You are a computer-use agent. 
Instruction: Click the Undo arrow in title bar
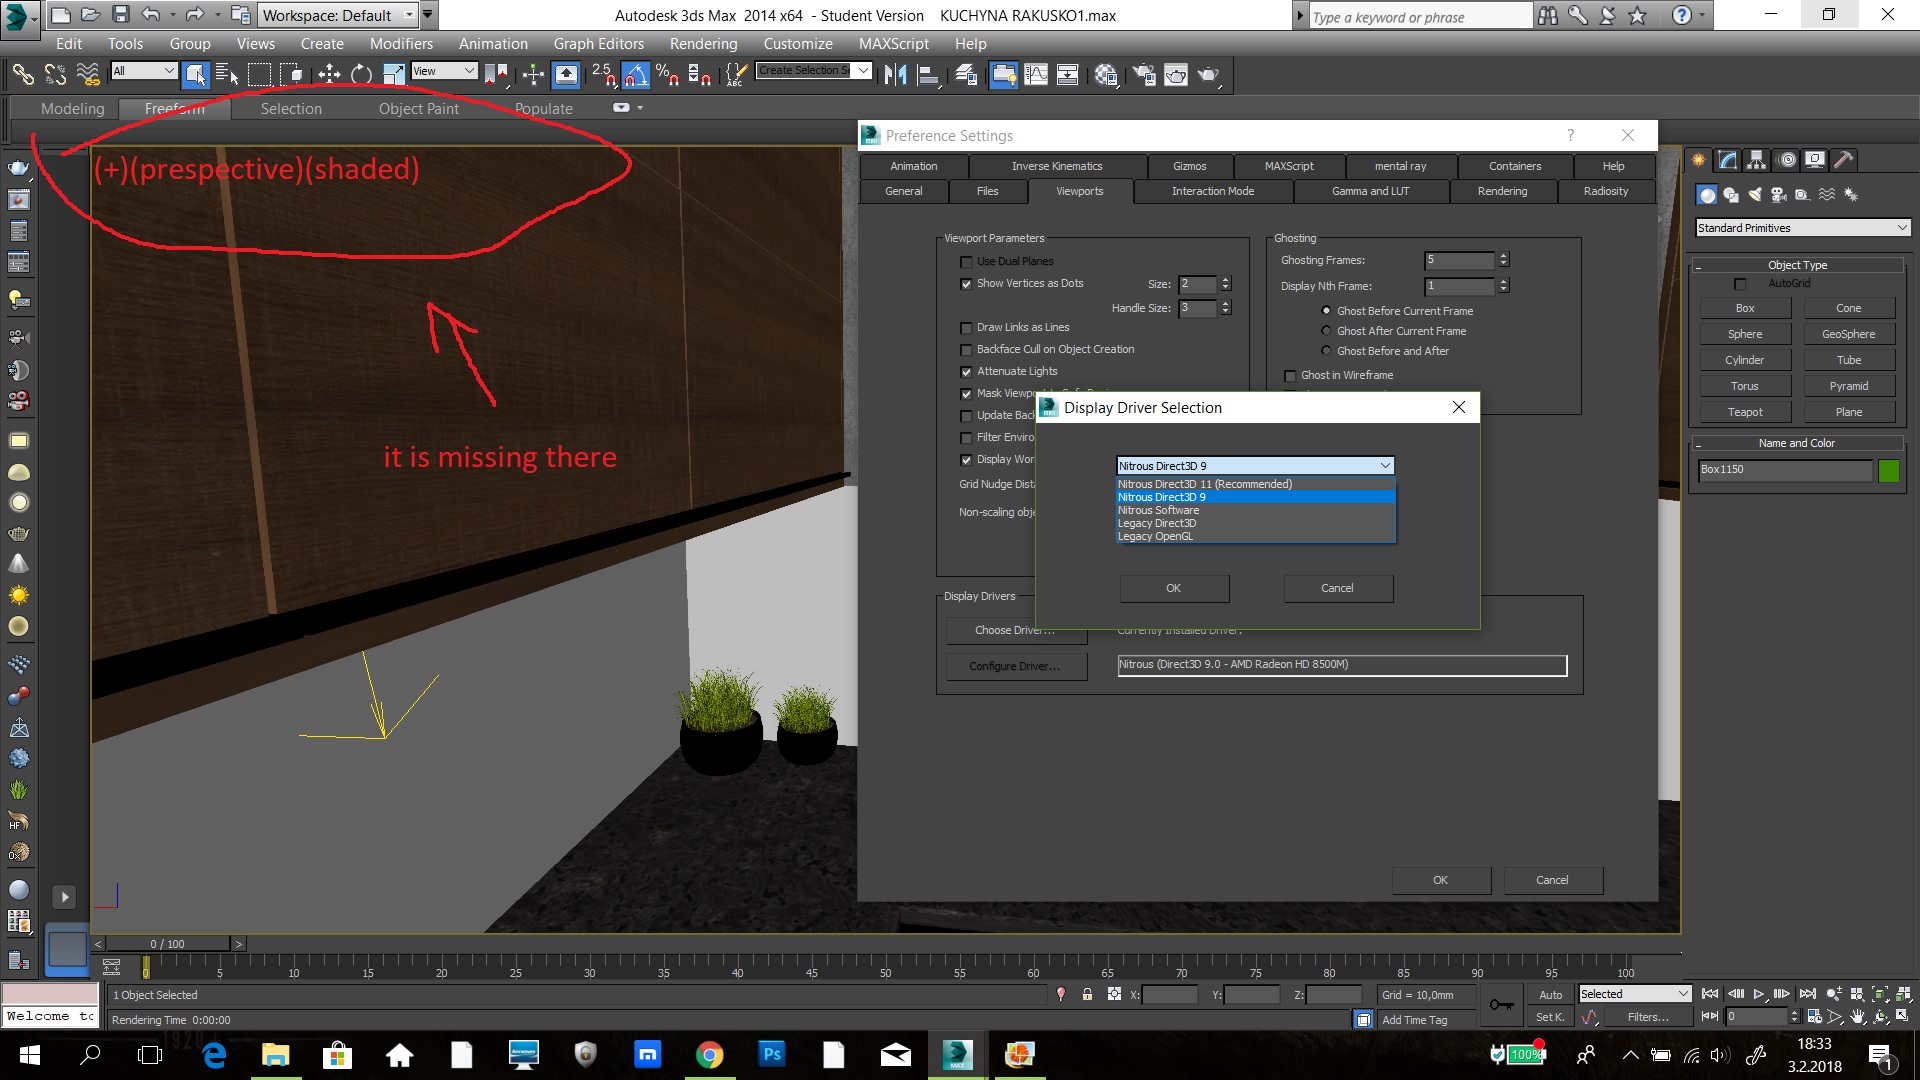coord(151,15)
